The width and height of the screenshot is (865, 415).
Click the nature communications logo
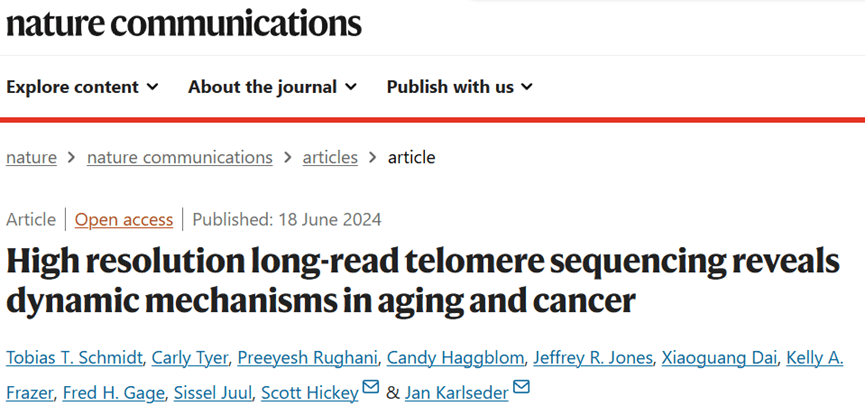[x=184, y=22]
